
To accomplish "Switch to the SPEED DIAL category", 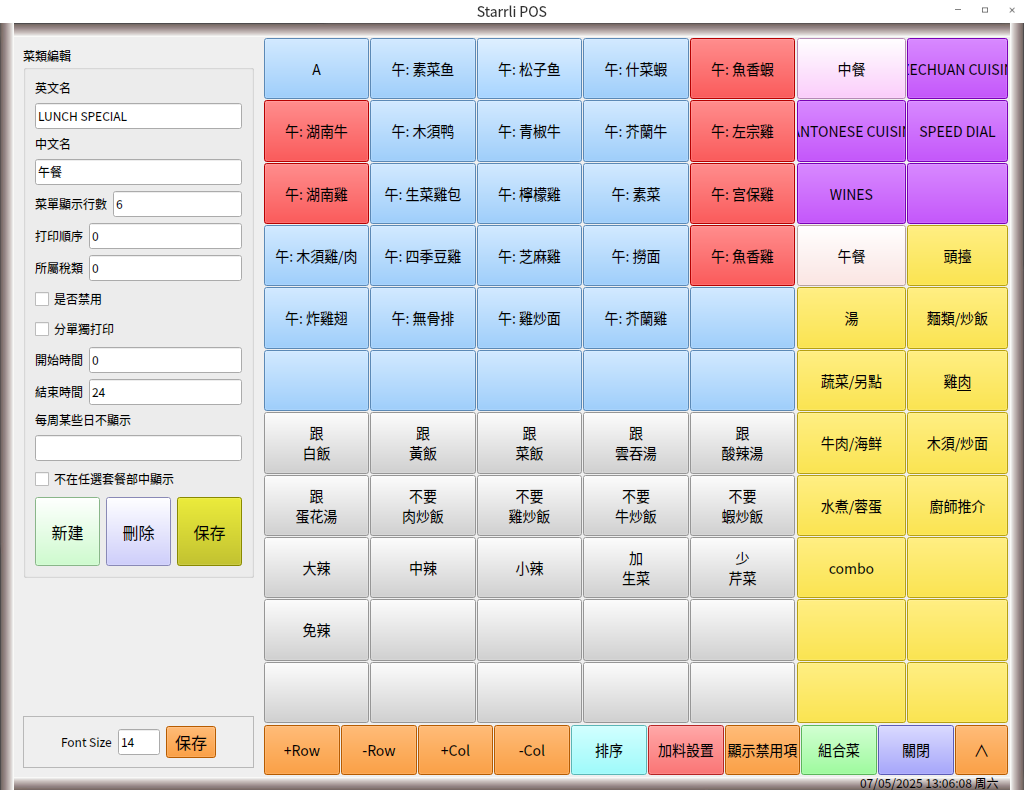I will point(957,132).
